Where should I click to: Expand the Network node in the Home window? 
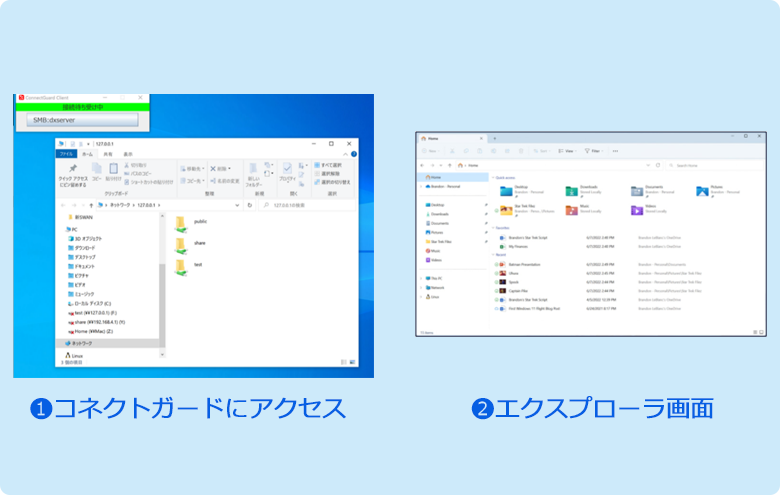coord(421,288)
